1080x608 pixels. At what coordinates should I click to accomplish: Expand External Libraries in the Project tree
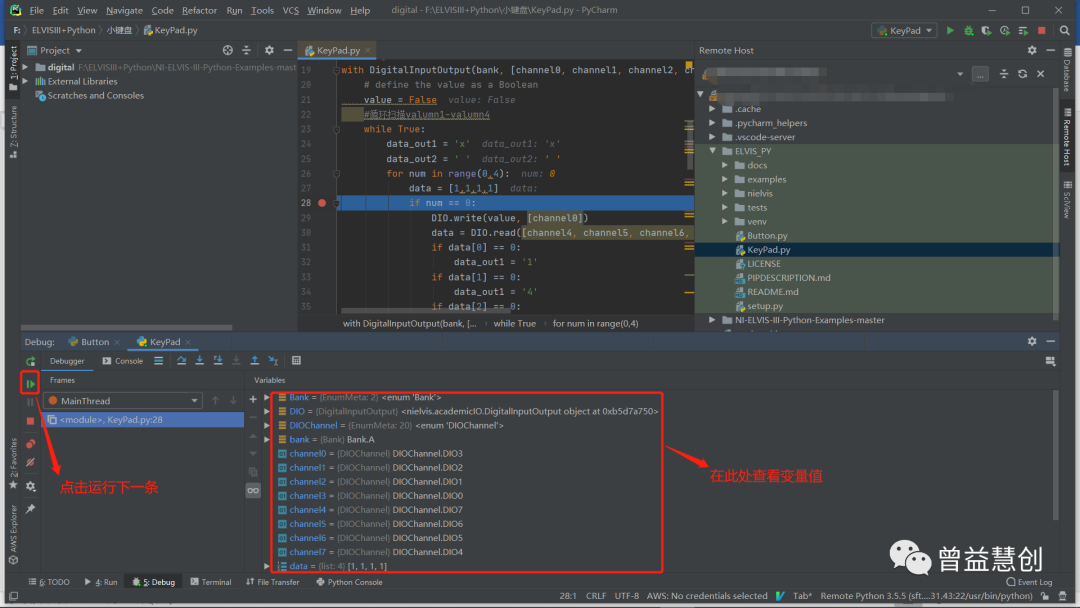point(25,81)
